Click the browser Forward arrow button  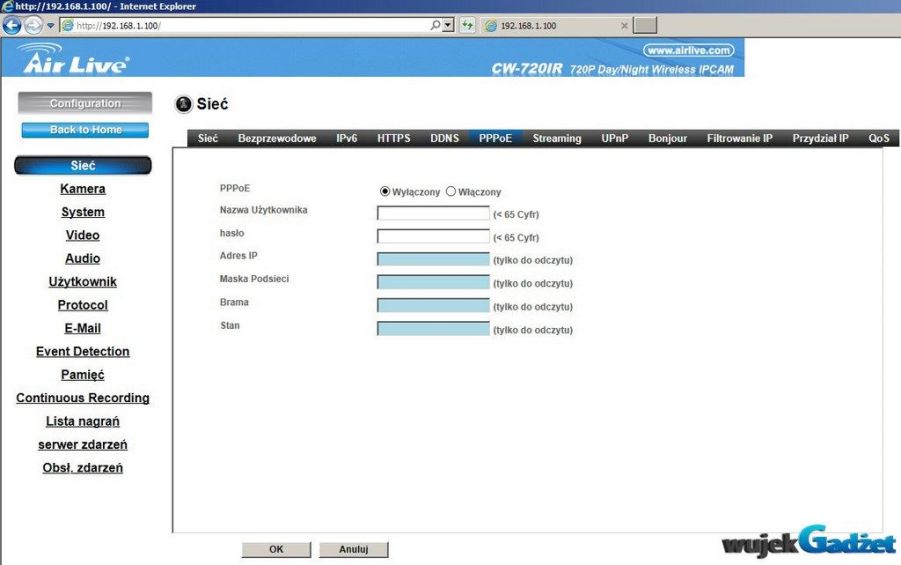click(34, 26)
